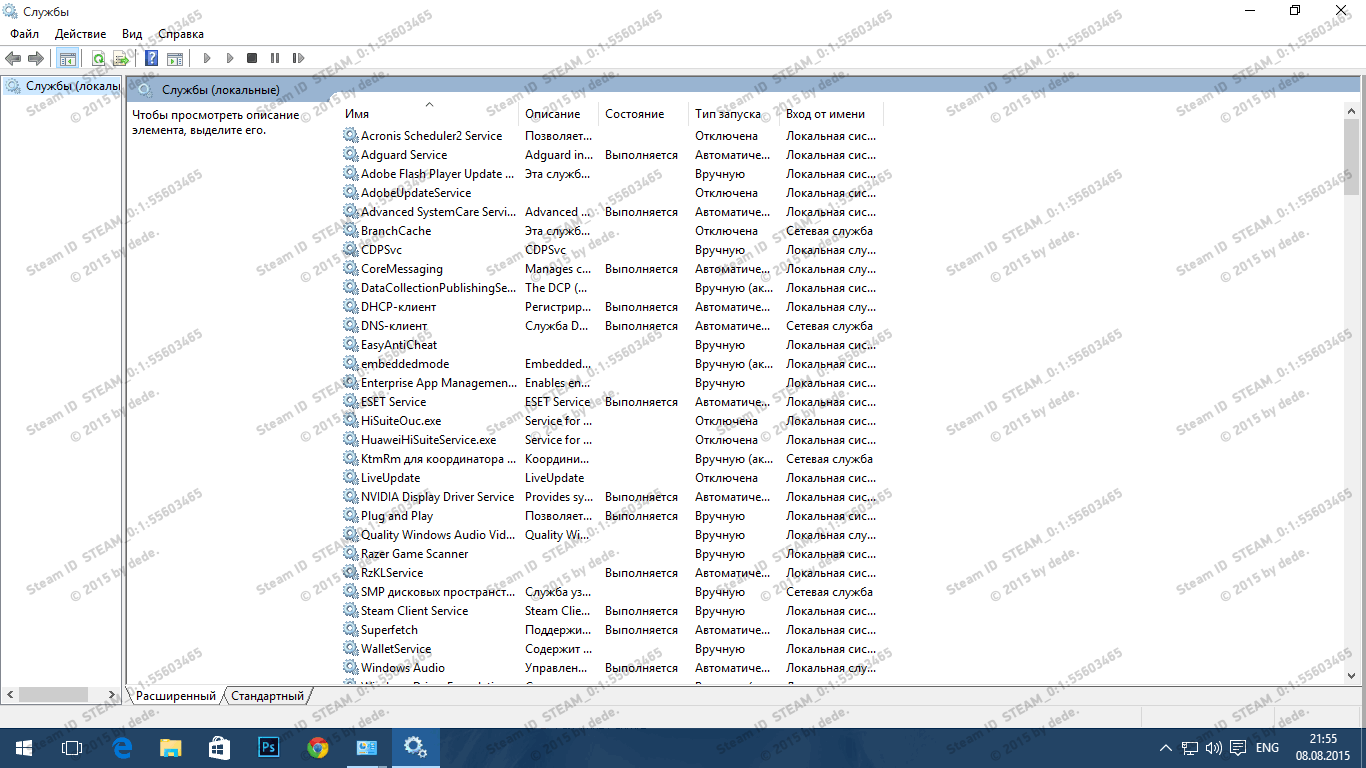This screenshot has width=1366, height=768.
Task: Open File Explorer from the taskbar
Action: coord(170,747)
